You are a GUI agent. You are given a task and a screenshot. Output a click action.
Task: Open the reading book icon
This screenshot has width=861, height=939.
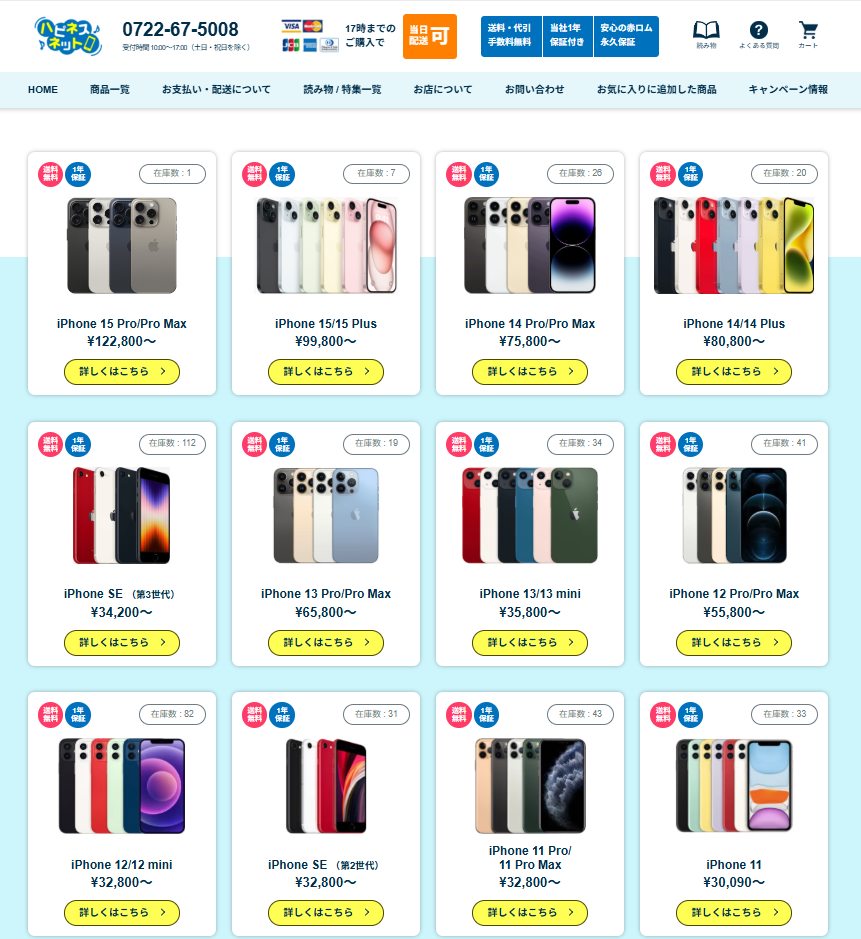point(706,35)
